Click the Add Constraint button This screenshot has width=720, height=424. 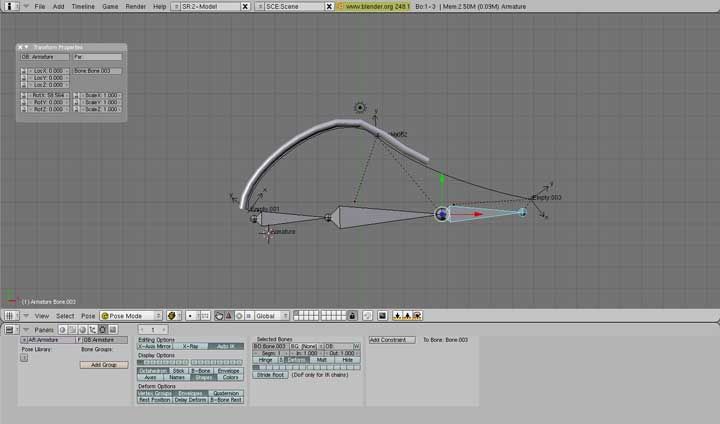click(392, 340)
